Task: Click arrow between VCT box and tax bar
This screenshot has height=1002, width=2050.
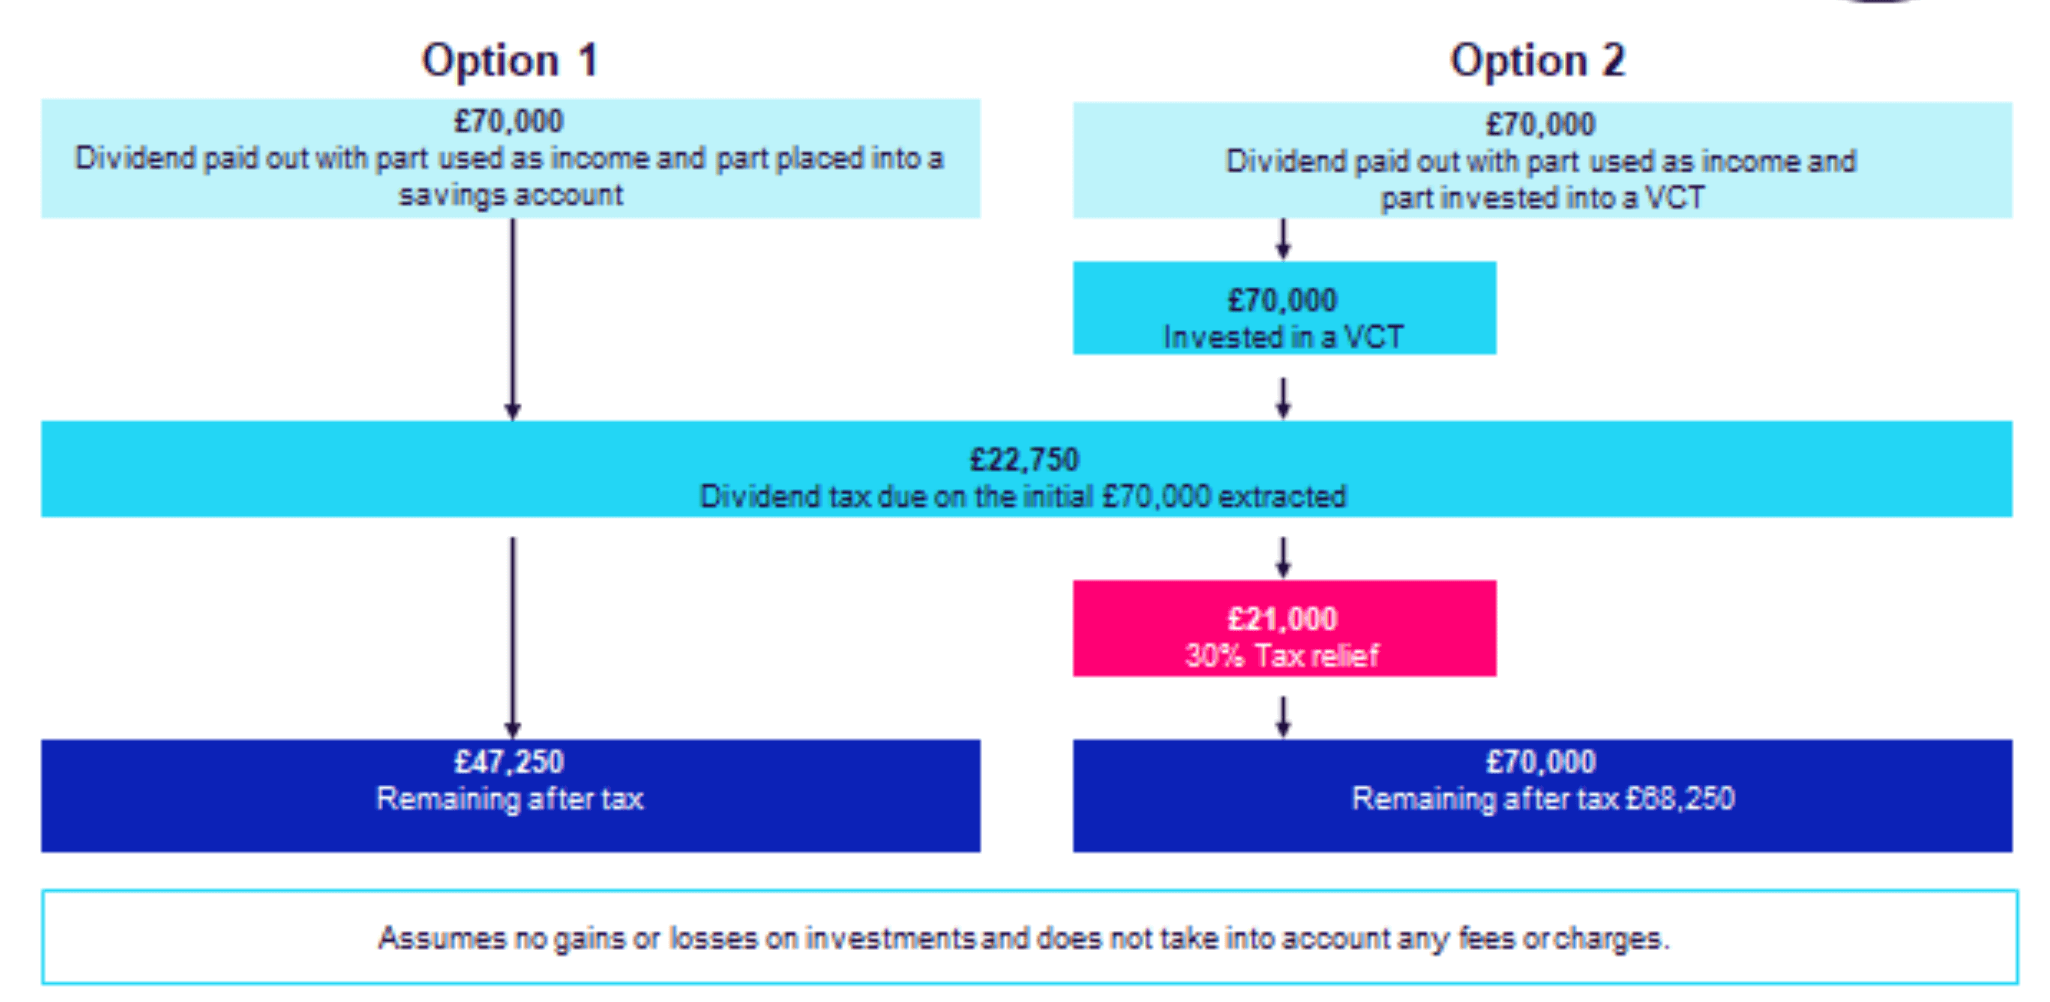Action: coord(1284,397)
